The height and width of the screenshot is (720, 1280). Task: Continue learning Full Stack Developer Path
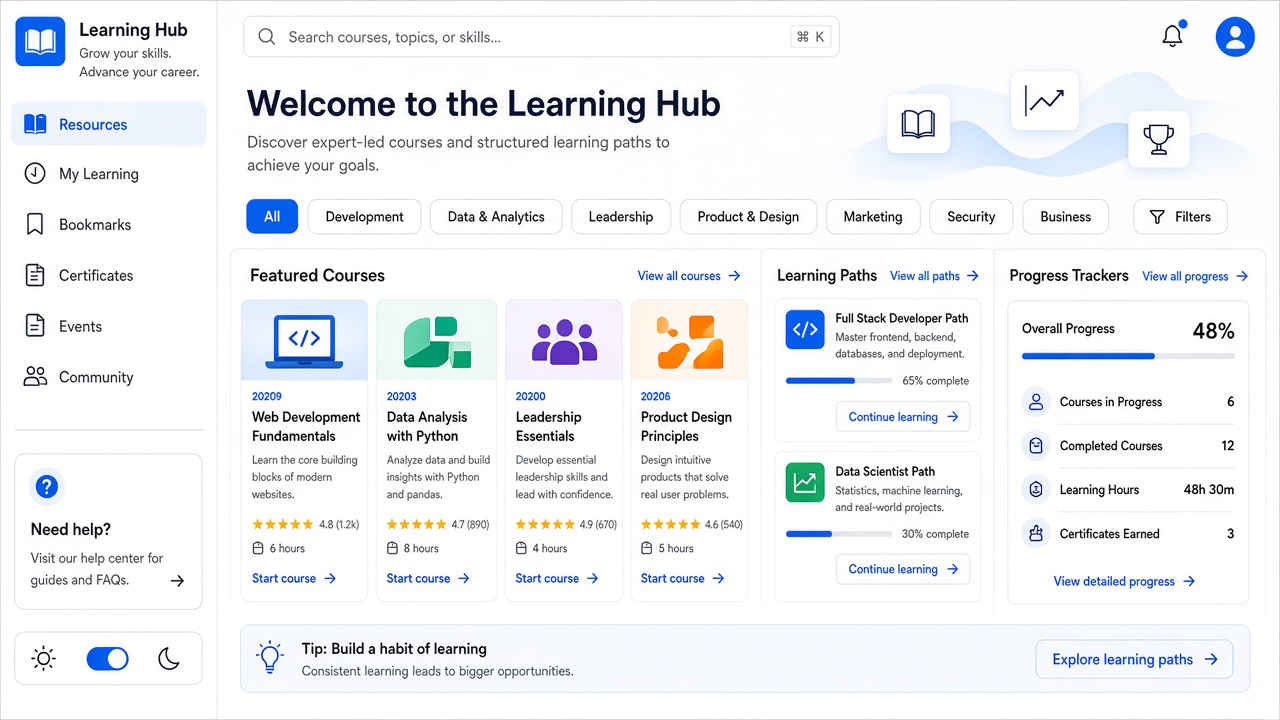(903, 417)
